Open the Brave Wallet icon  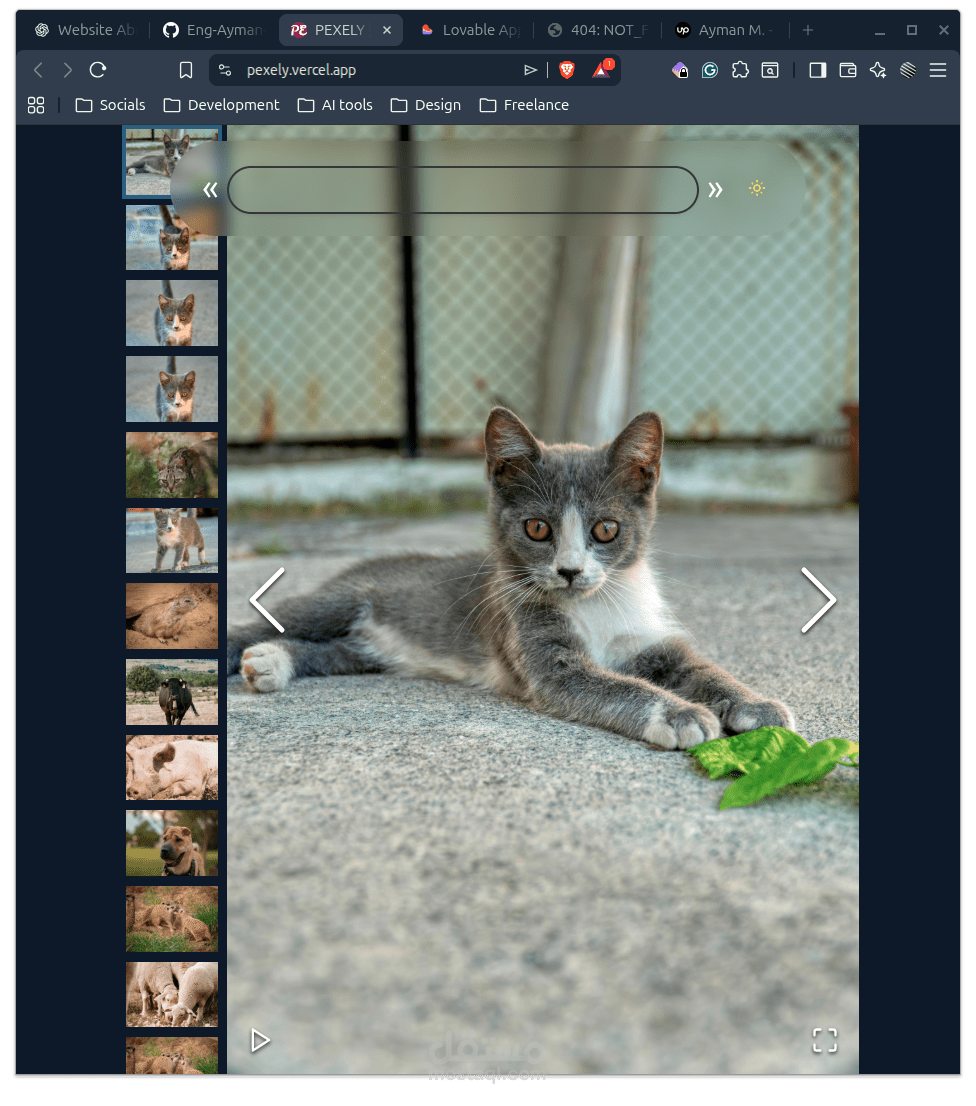point(848,70)
